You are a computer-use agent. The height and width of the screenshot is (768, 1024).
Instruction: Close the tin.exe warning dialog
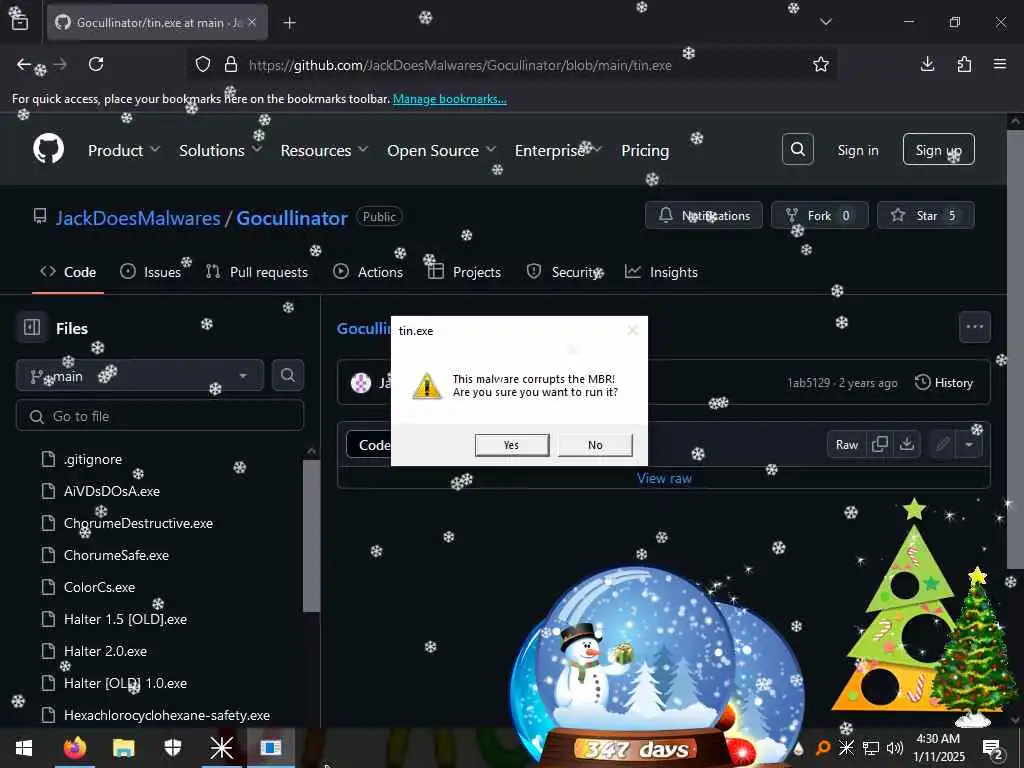click(x=632, y=330)
